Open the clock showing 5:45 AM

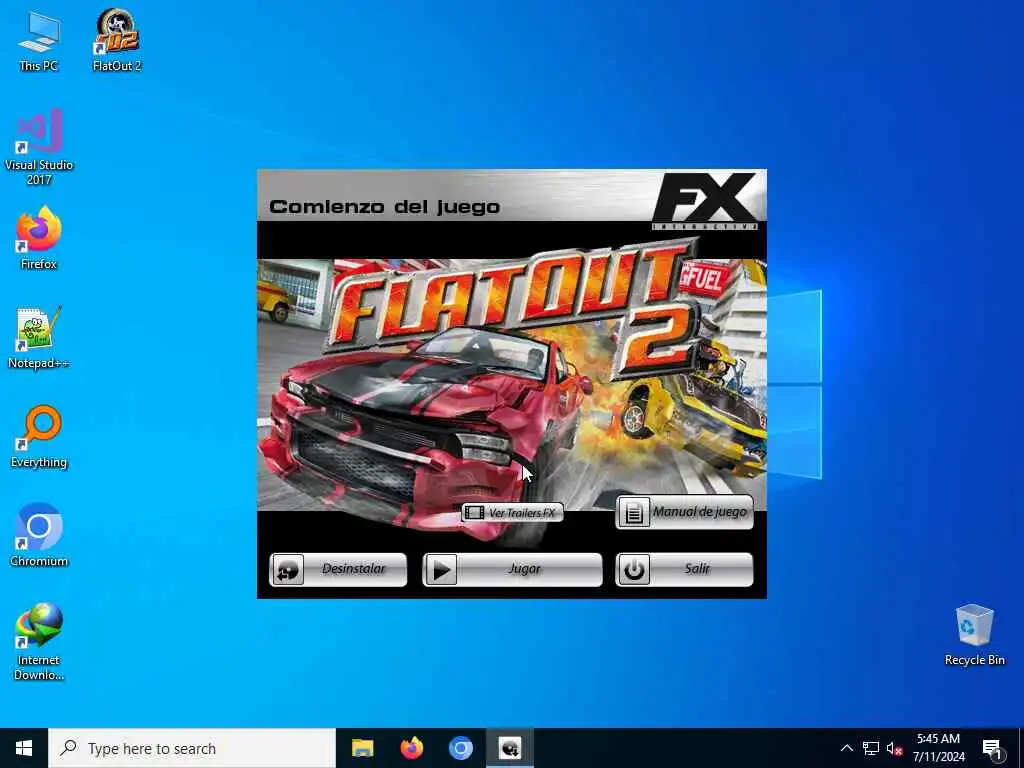click(938, 748)
